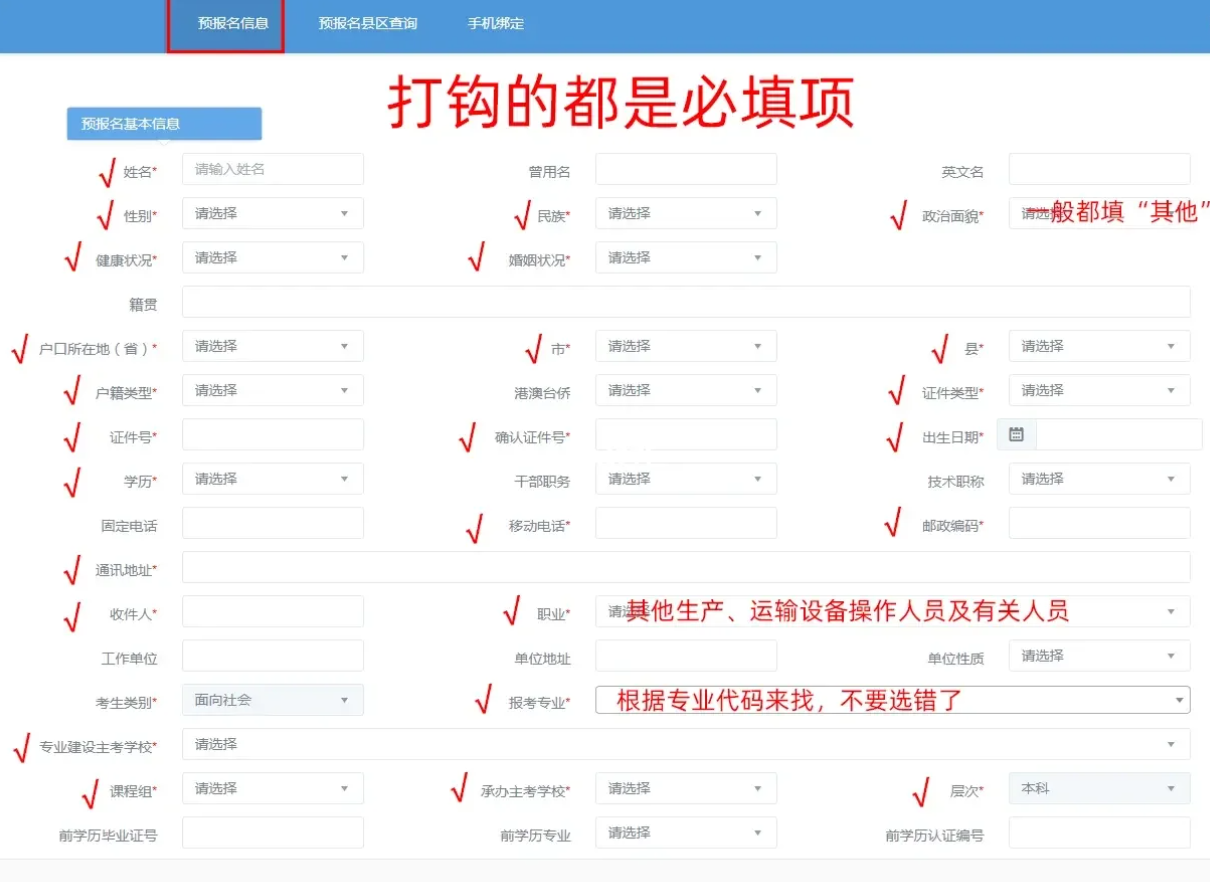Screen dimensions: 1210x882
Task: Click the calendar icon beside 出生日期
Action: click(1016, 435)
